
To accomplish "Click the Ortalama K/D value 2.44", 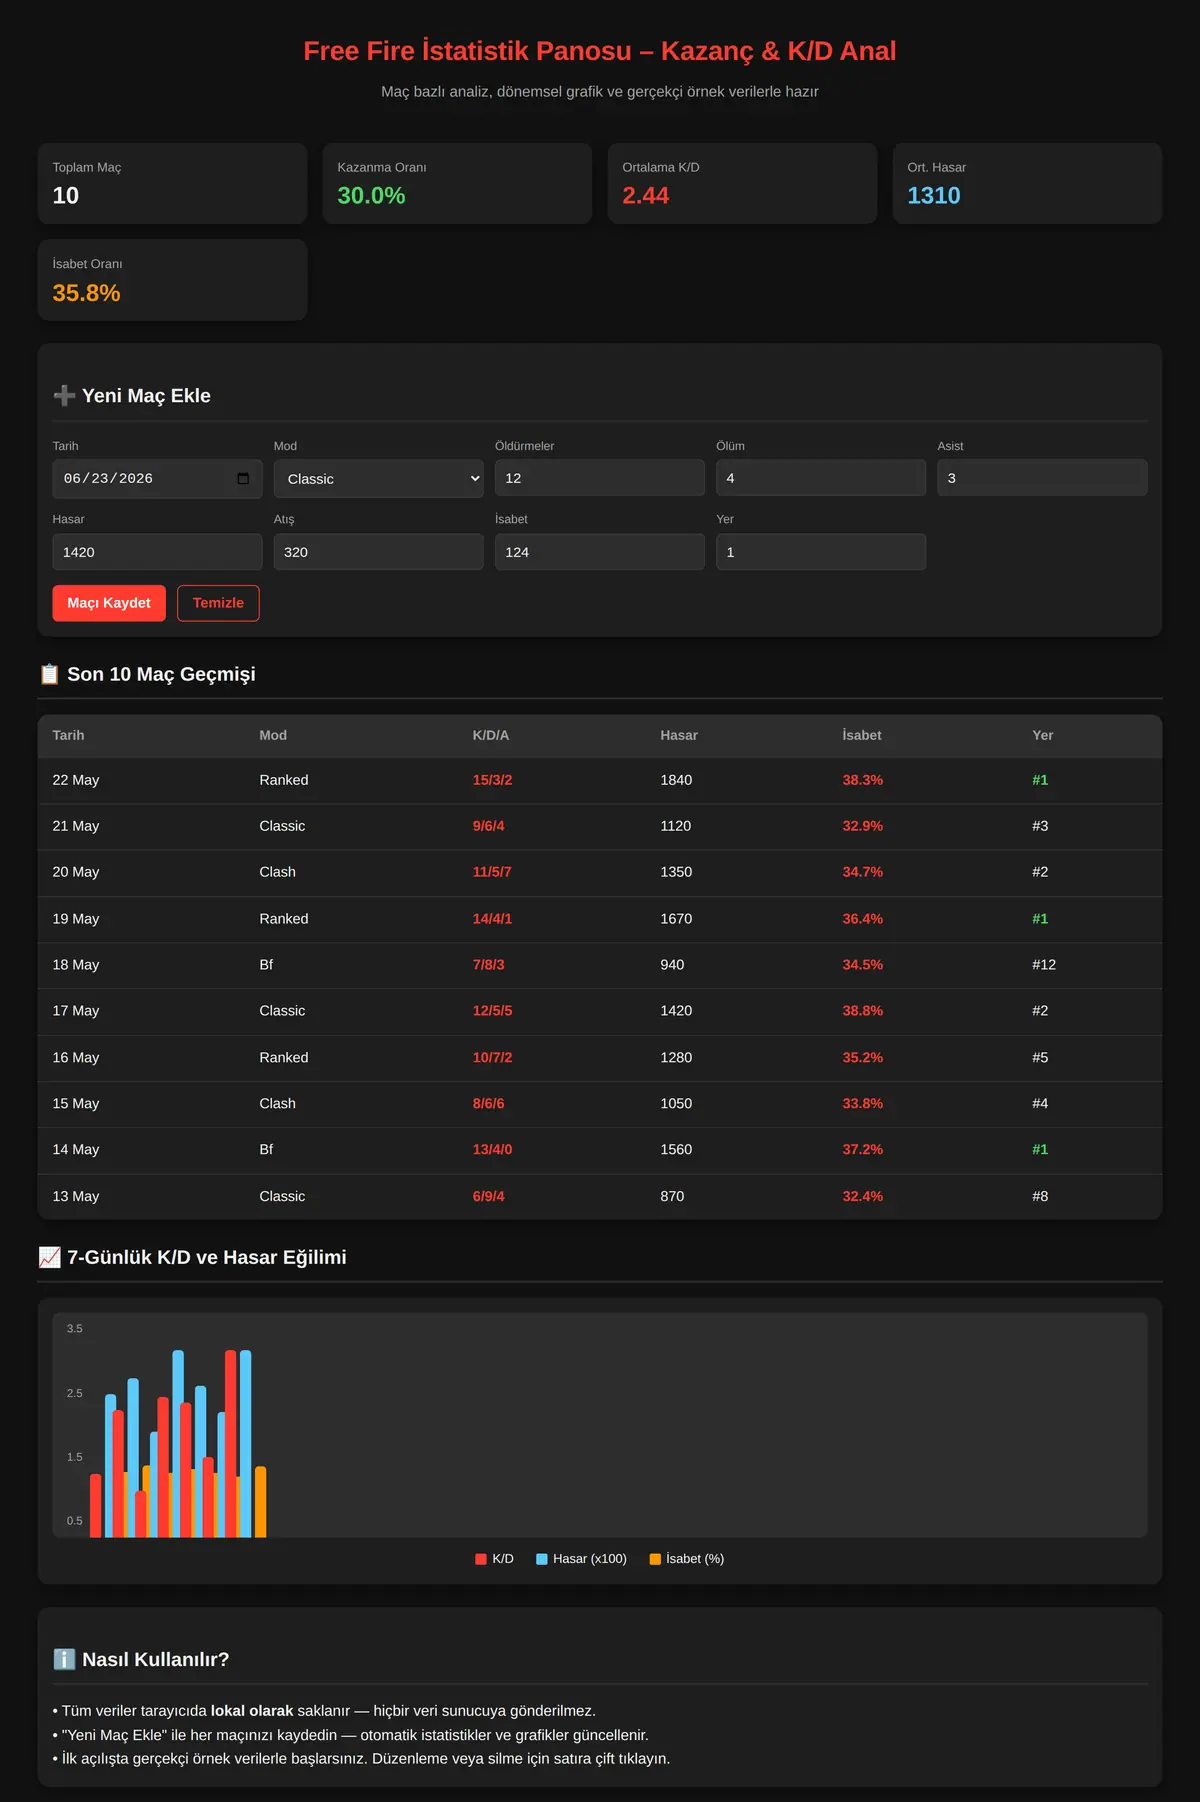I will tap(646, 196).
